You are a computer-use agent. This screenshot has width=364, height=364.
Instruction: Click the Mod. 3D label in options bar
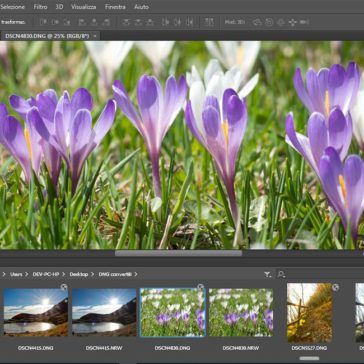pyautogui.click(x=235, y=22)
